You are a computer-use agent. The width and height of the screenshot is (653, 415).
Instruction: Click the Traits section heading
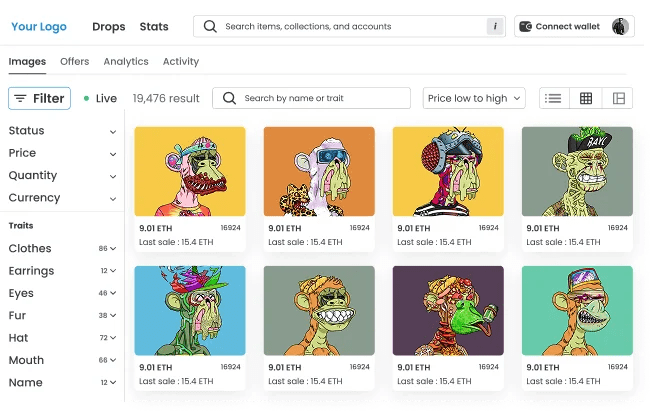[x=21, y=226]
